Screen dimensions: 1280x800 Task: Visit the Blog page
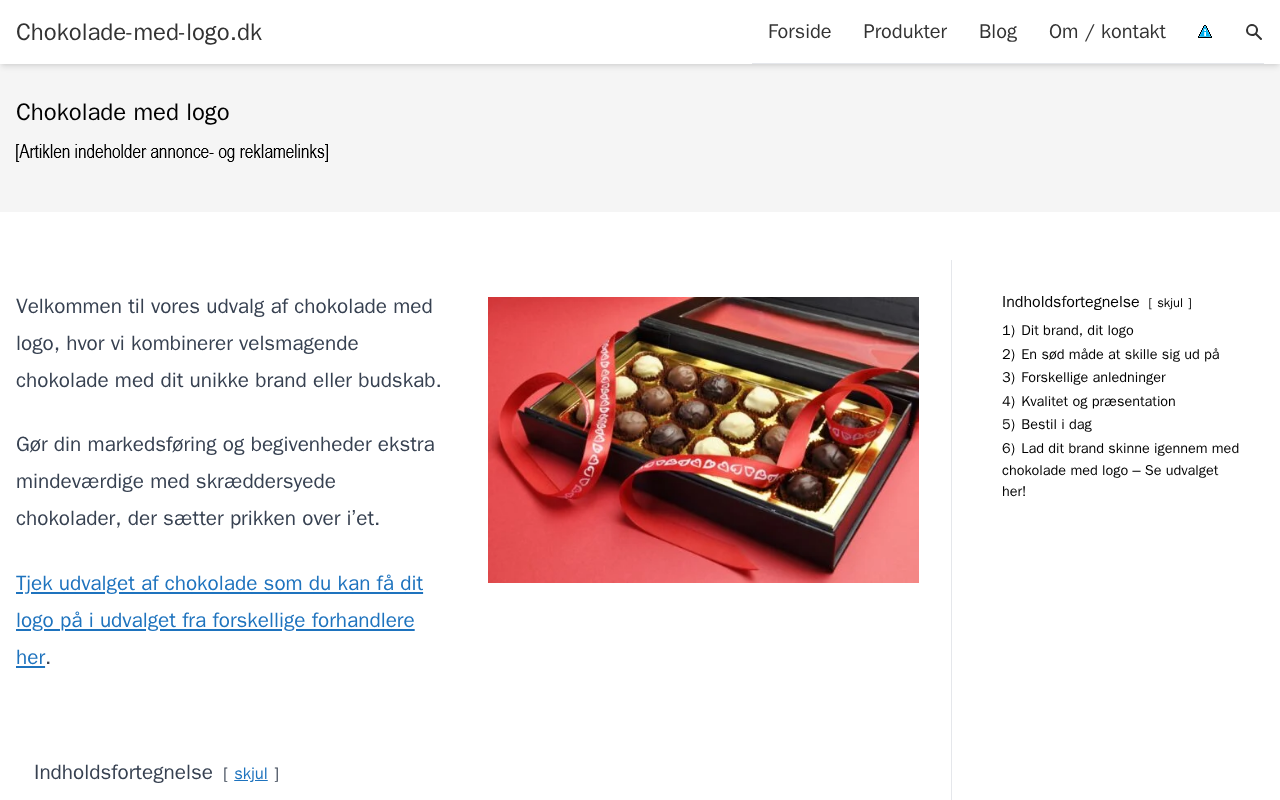coord(998,32)
